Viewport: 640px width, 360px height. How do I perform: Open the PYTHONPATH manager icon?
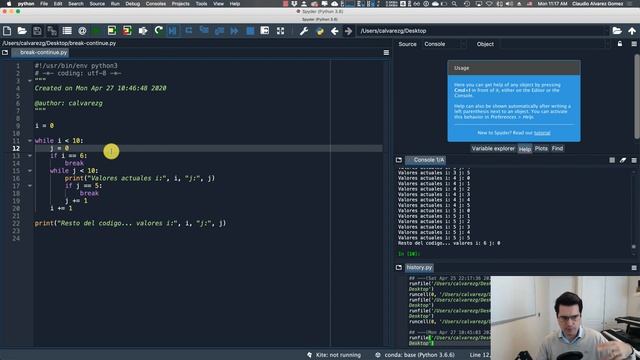(x=320, y=31)
